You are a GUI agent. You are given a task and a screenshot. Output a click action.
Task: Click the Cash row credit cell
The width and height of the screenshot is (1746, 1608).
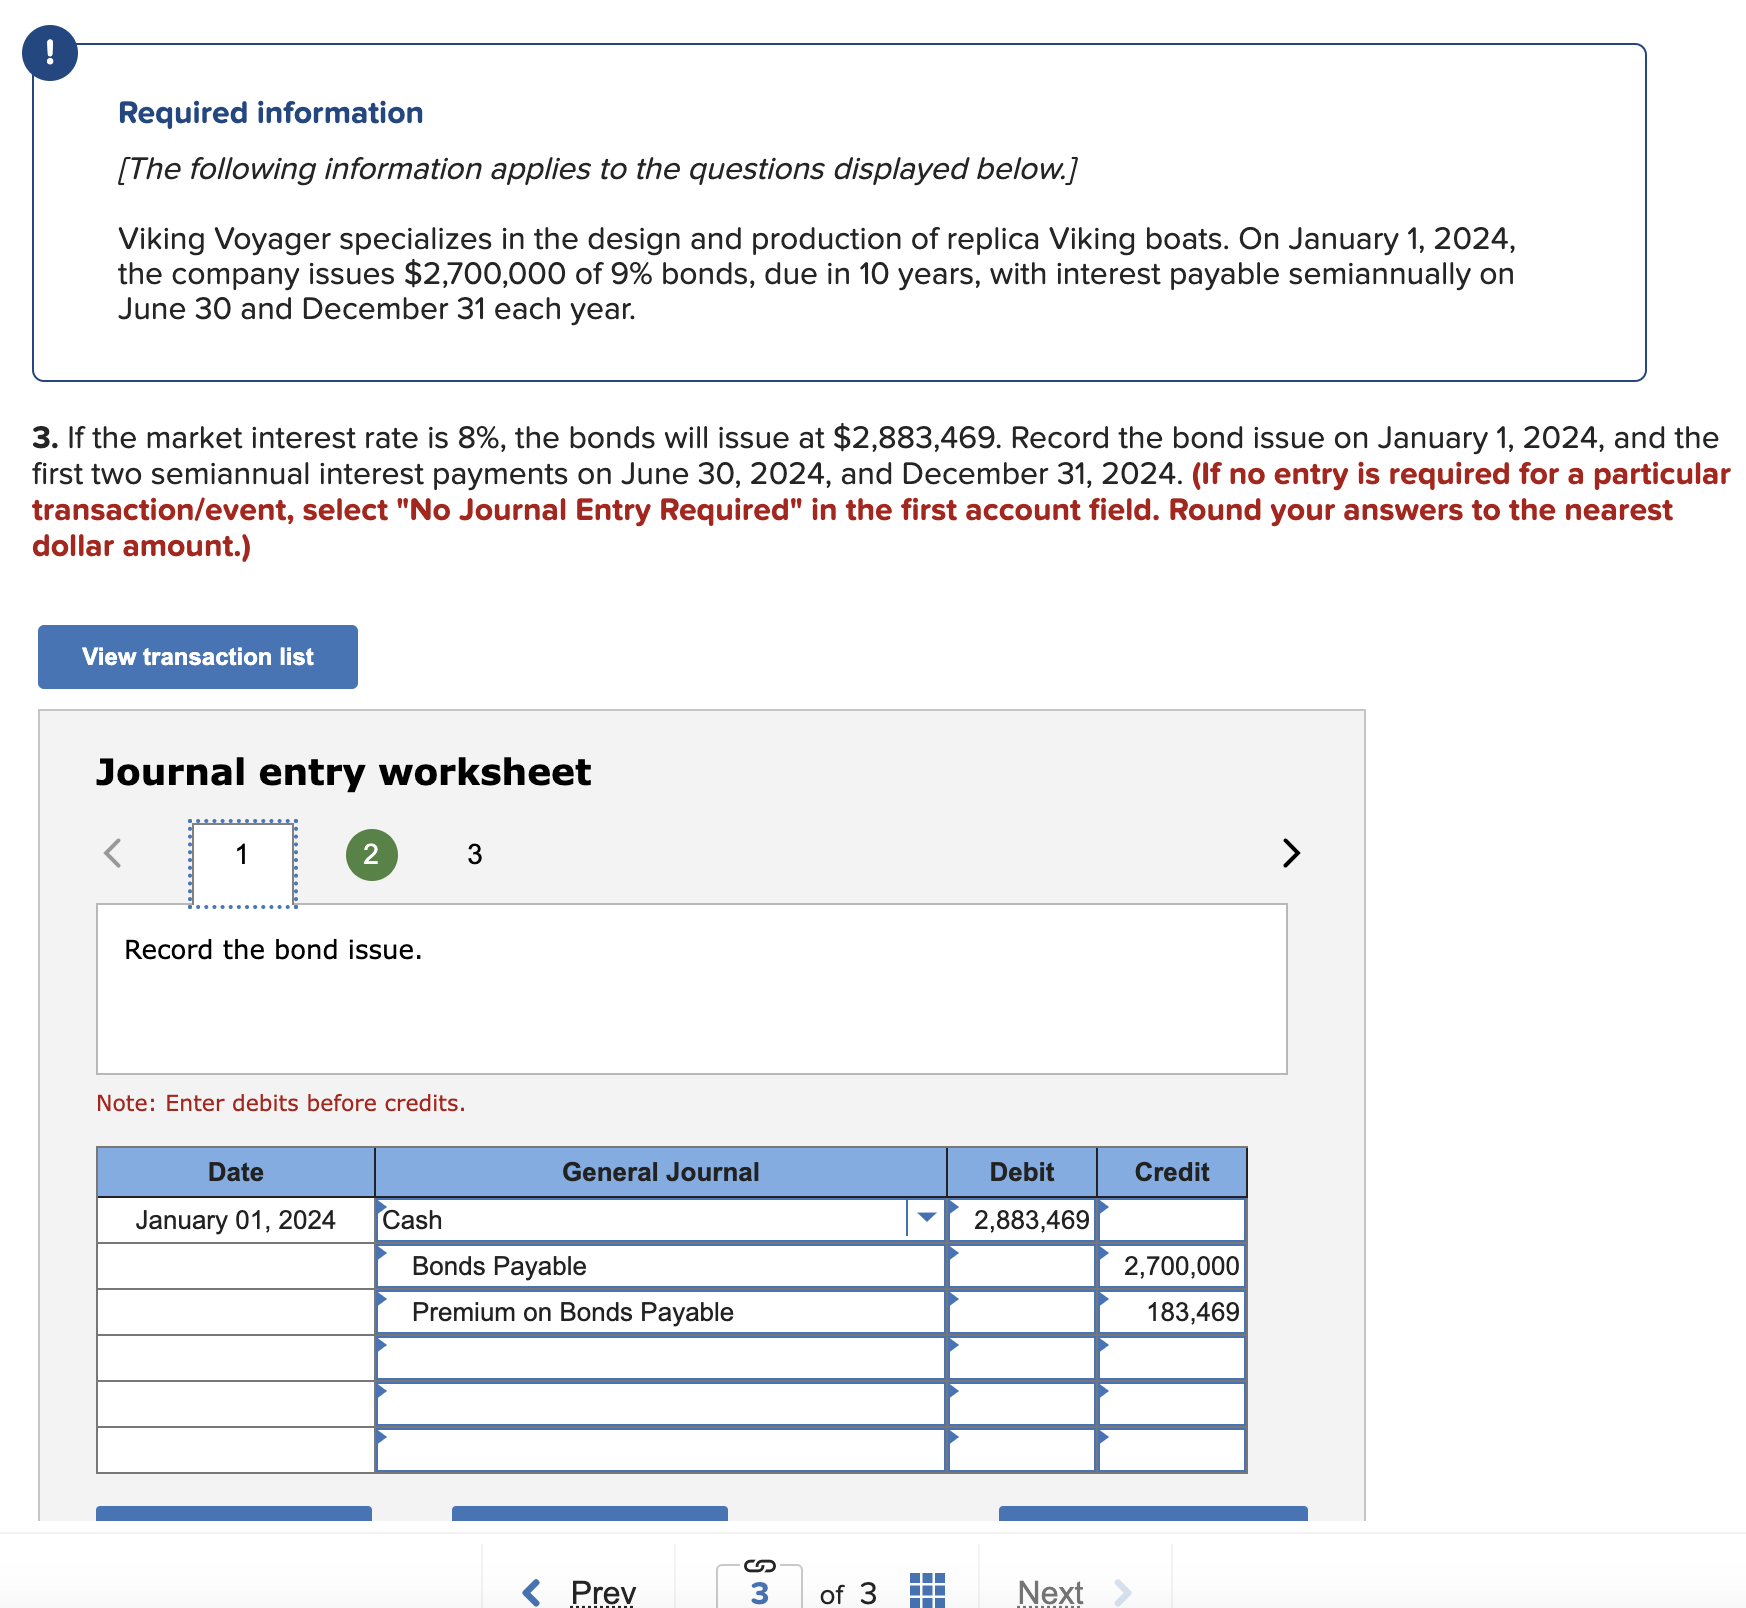(x=1172, y=1220)
